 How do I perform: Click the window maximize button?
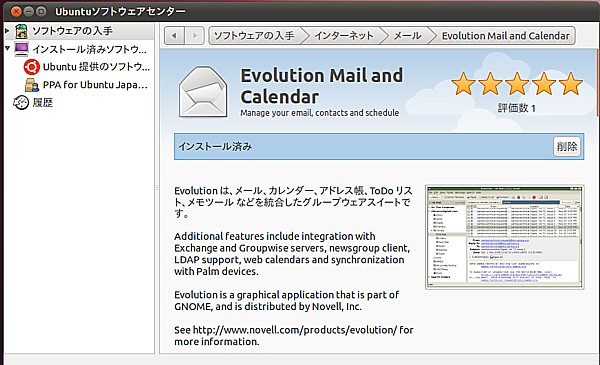[41, 11]
